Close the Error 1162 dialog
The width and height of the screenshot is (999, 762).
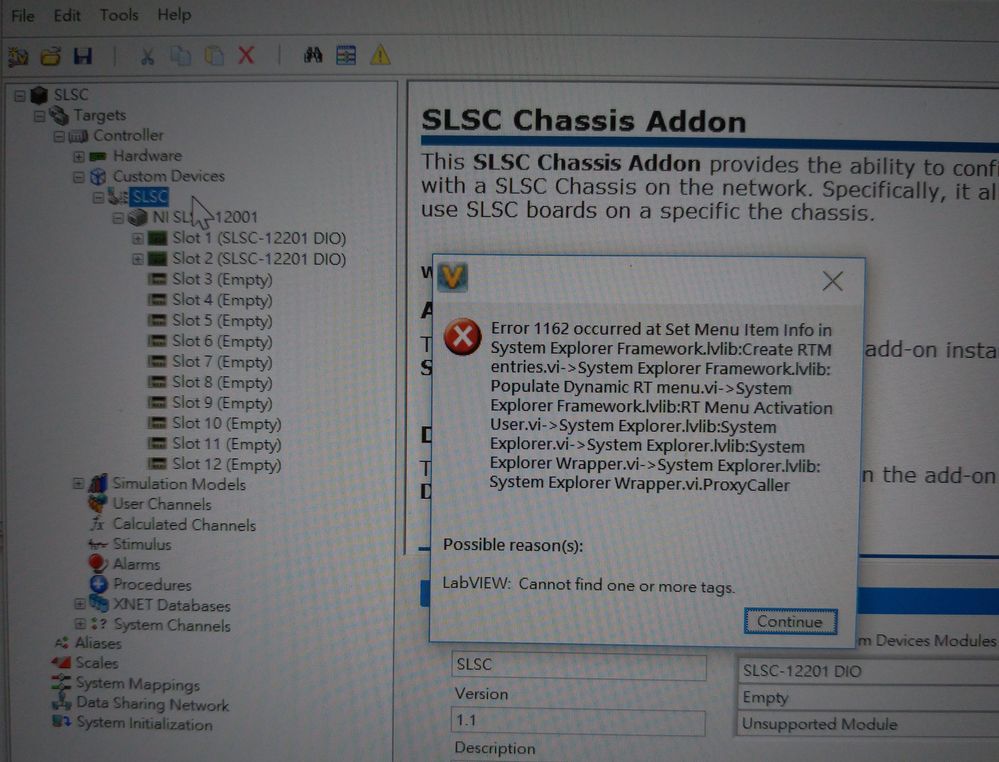tap(832, 281)
